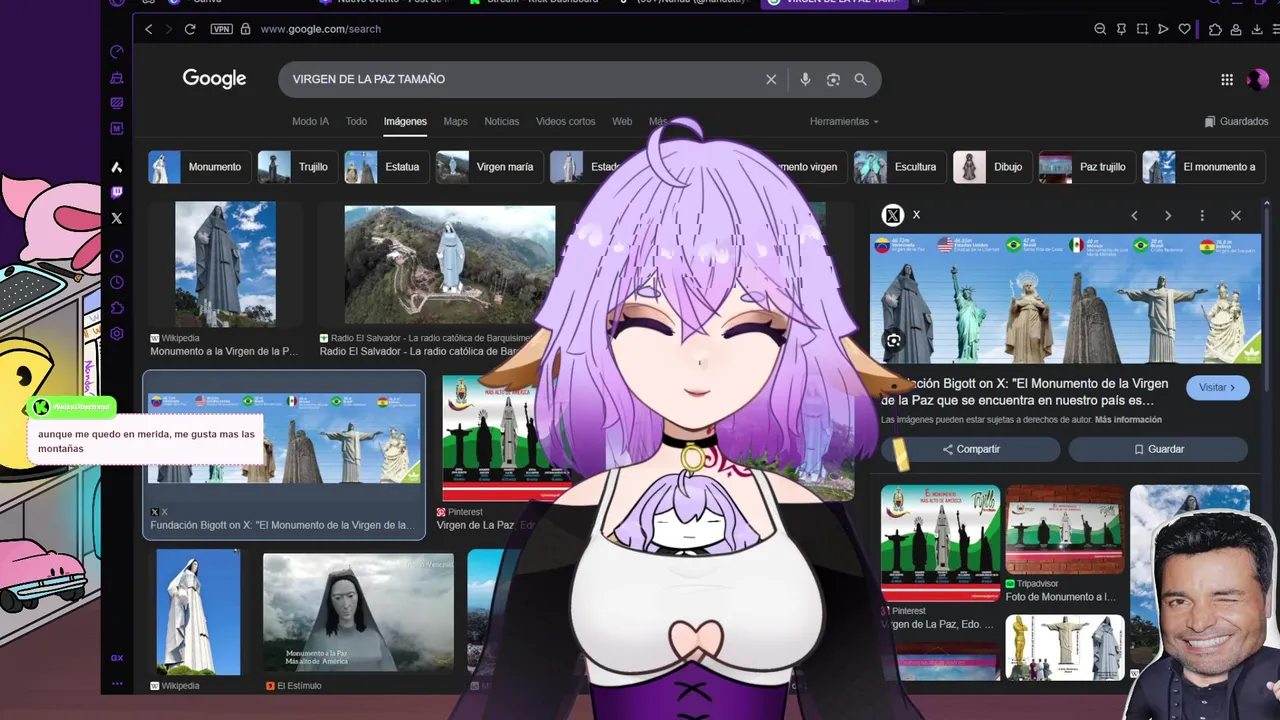1280x720 pixels.
Task: Open Extensions cube icon in sidebar
Action: coord(117,308)
